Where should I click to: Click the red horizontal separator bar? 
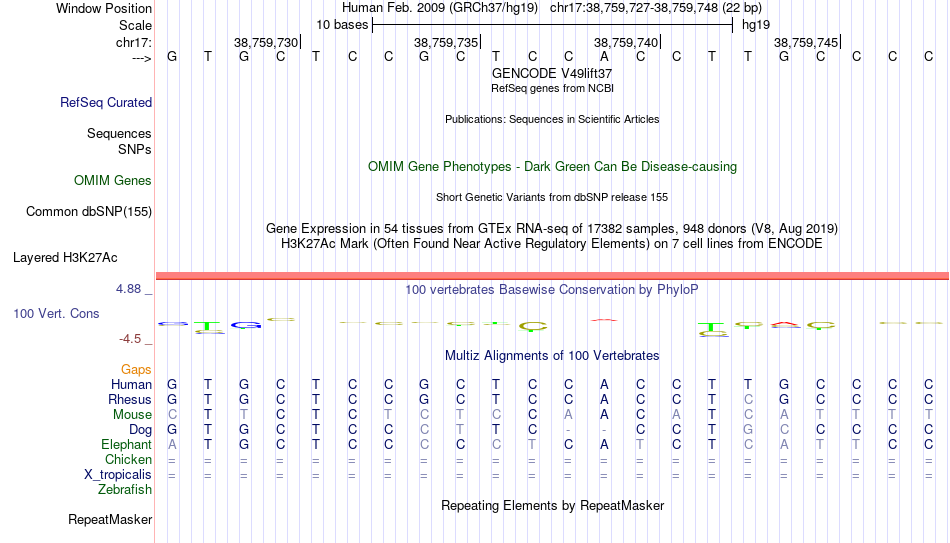553,276
